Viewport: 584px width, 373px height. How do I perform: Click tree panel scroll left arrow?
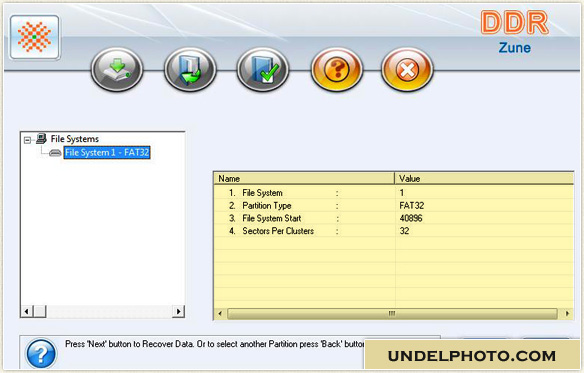coord(26,311)
